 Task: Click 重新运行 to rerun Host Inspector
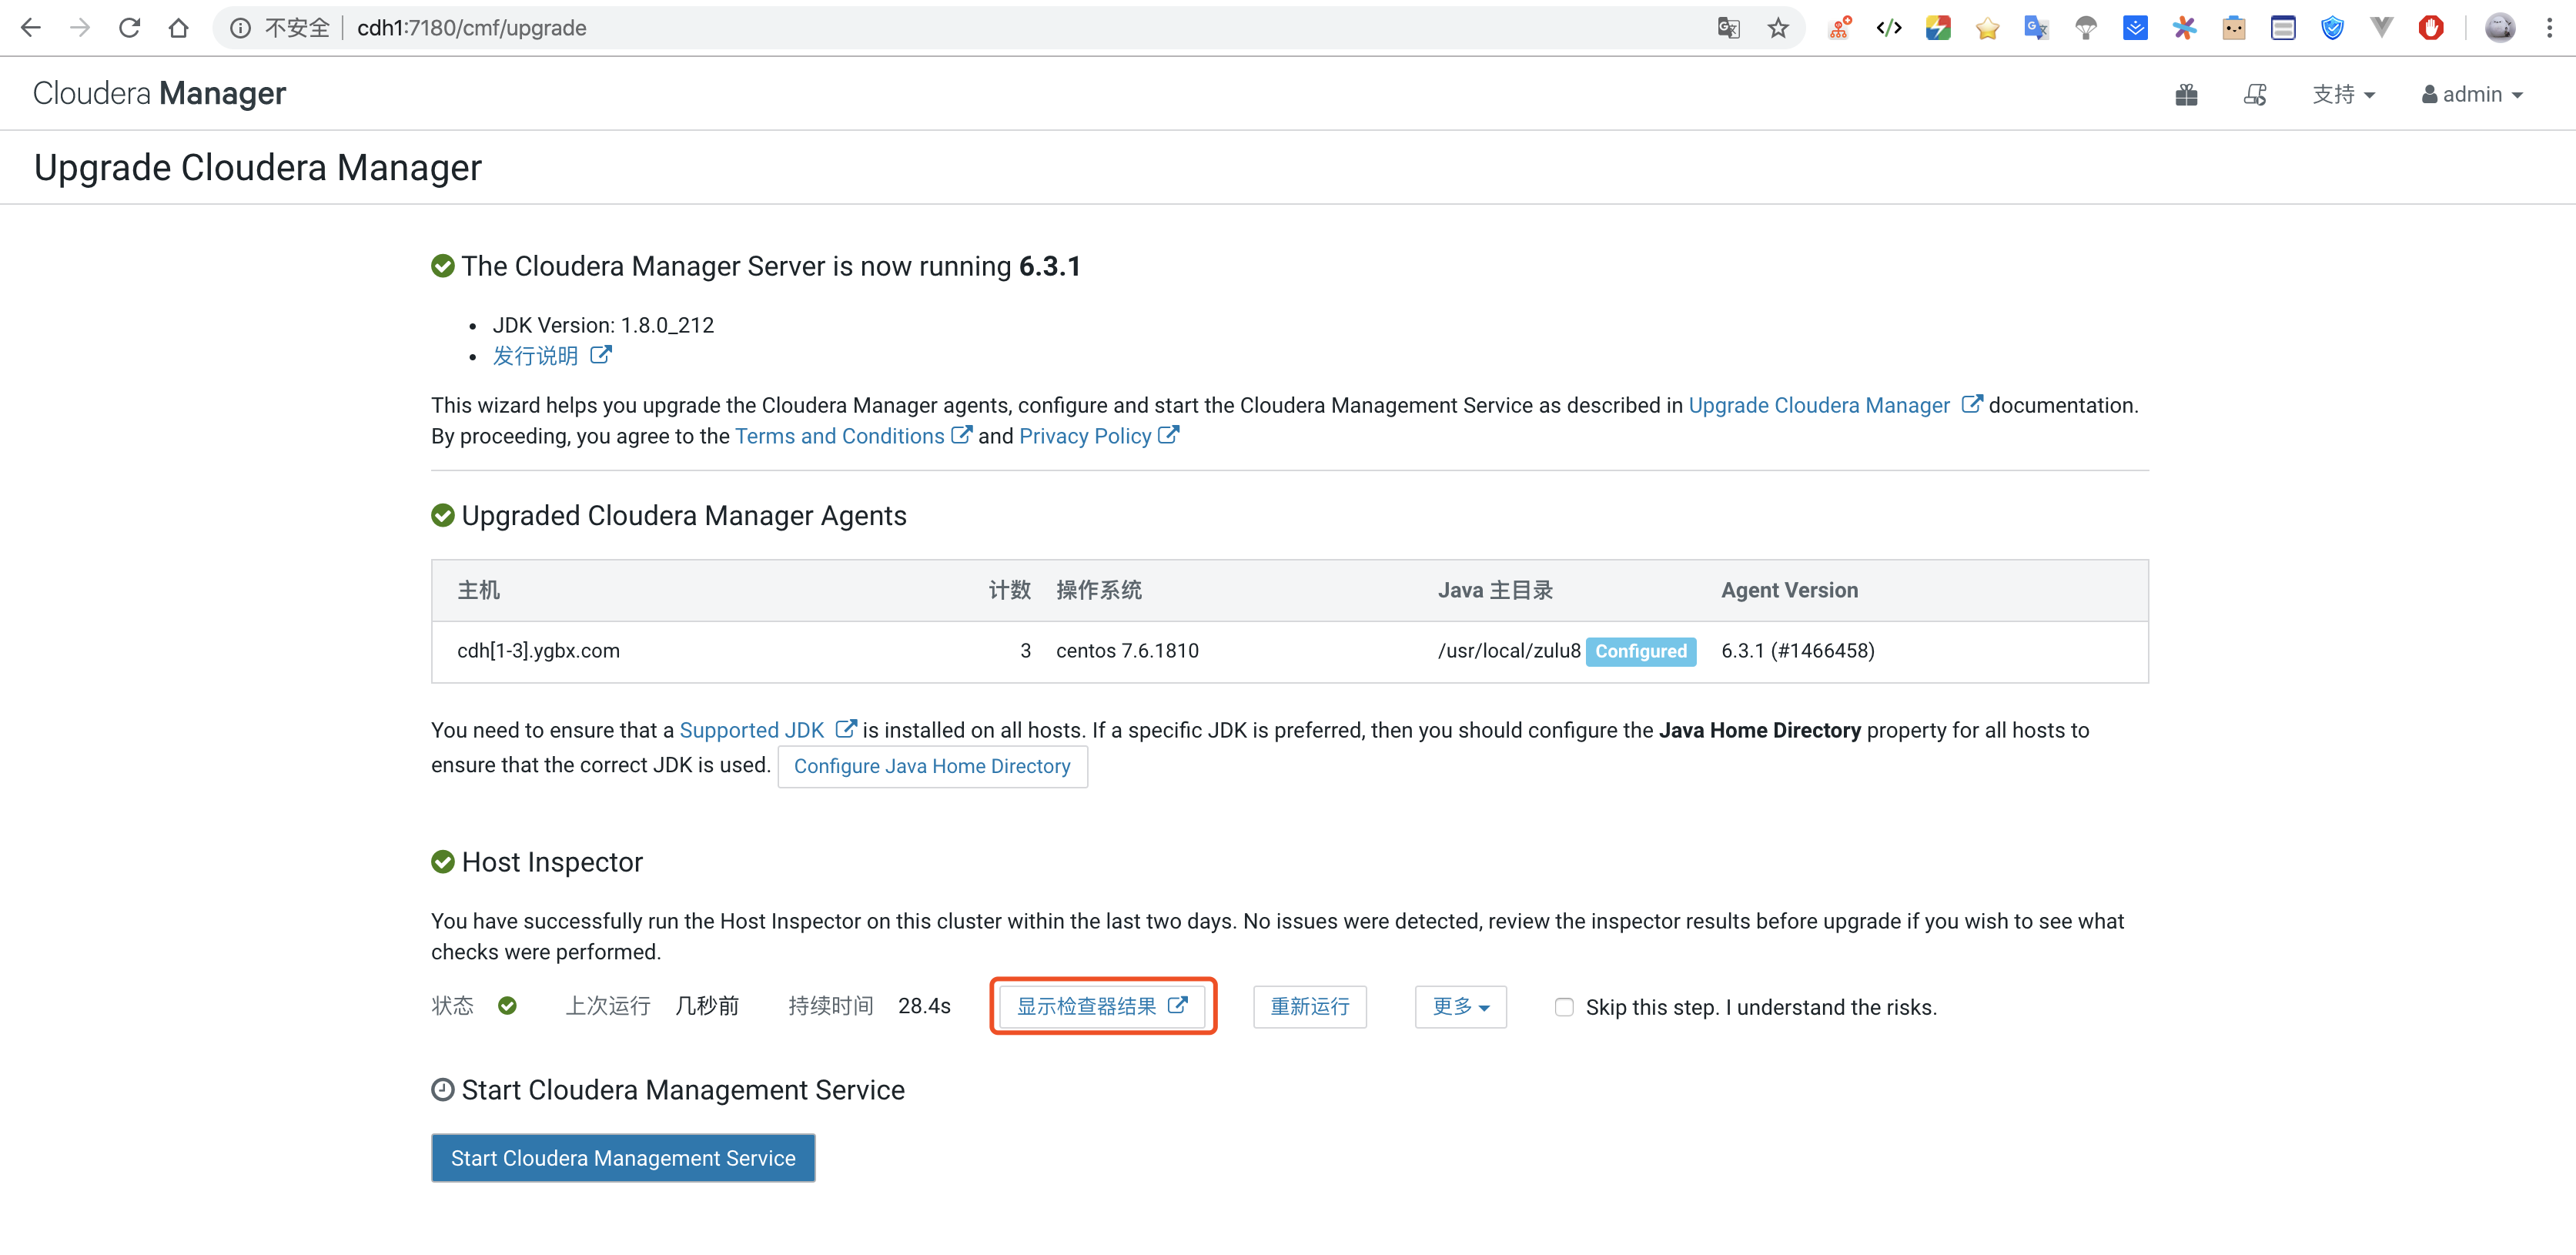pyautogui.click(x=1309, y=1006)
